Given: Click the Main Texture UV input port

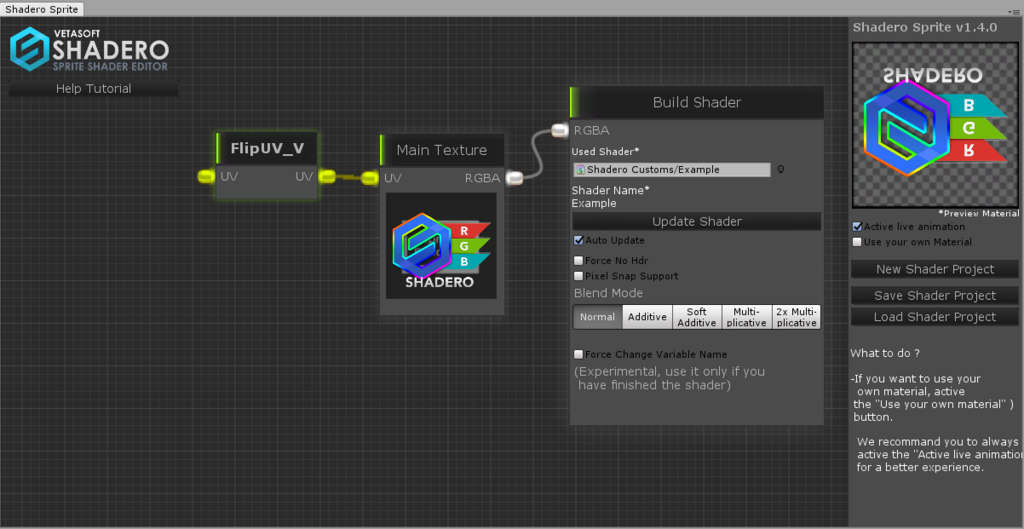Looking at the screenshot, I should (x=370, y=178).
